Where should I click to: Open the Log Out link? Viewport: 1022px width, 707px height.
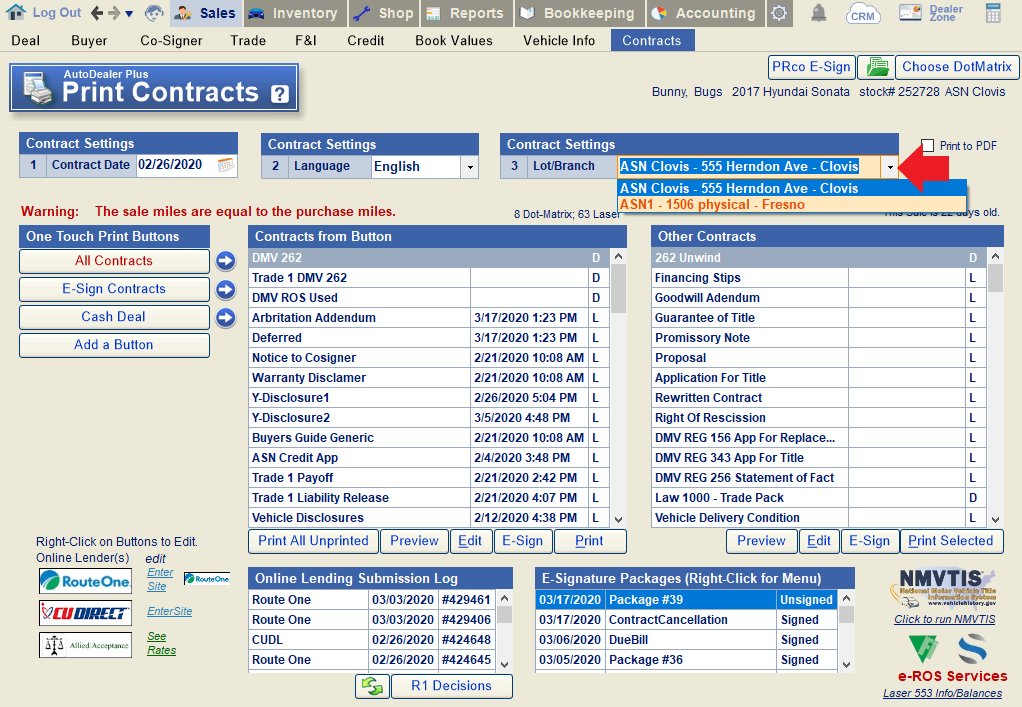pos(57,13)
